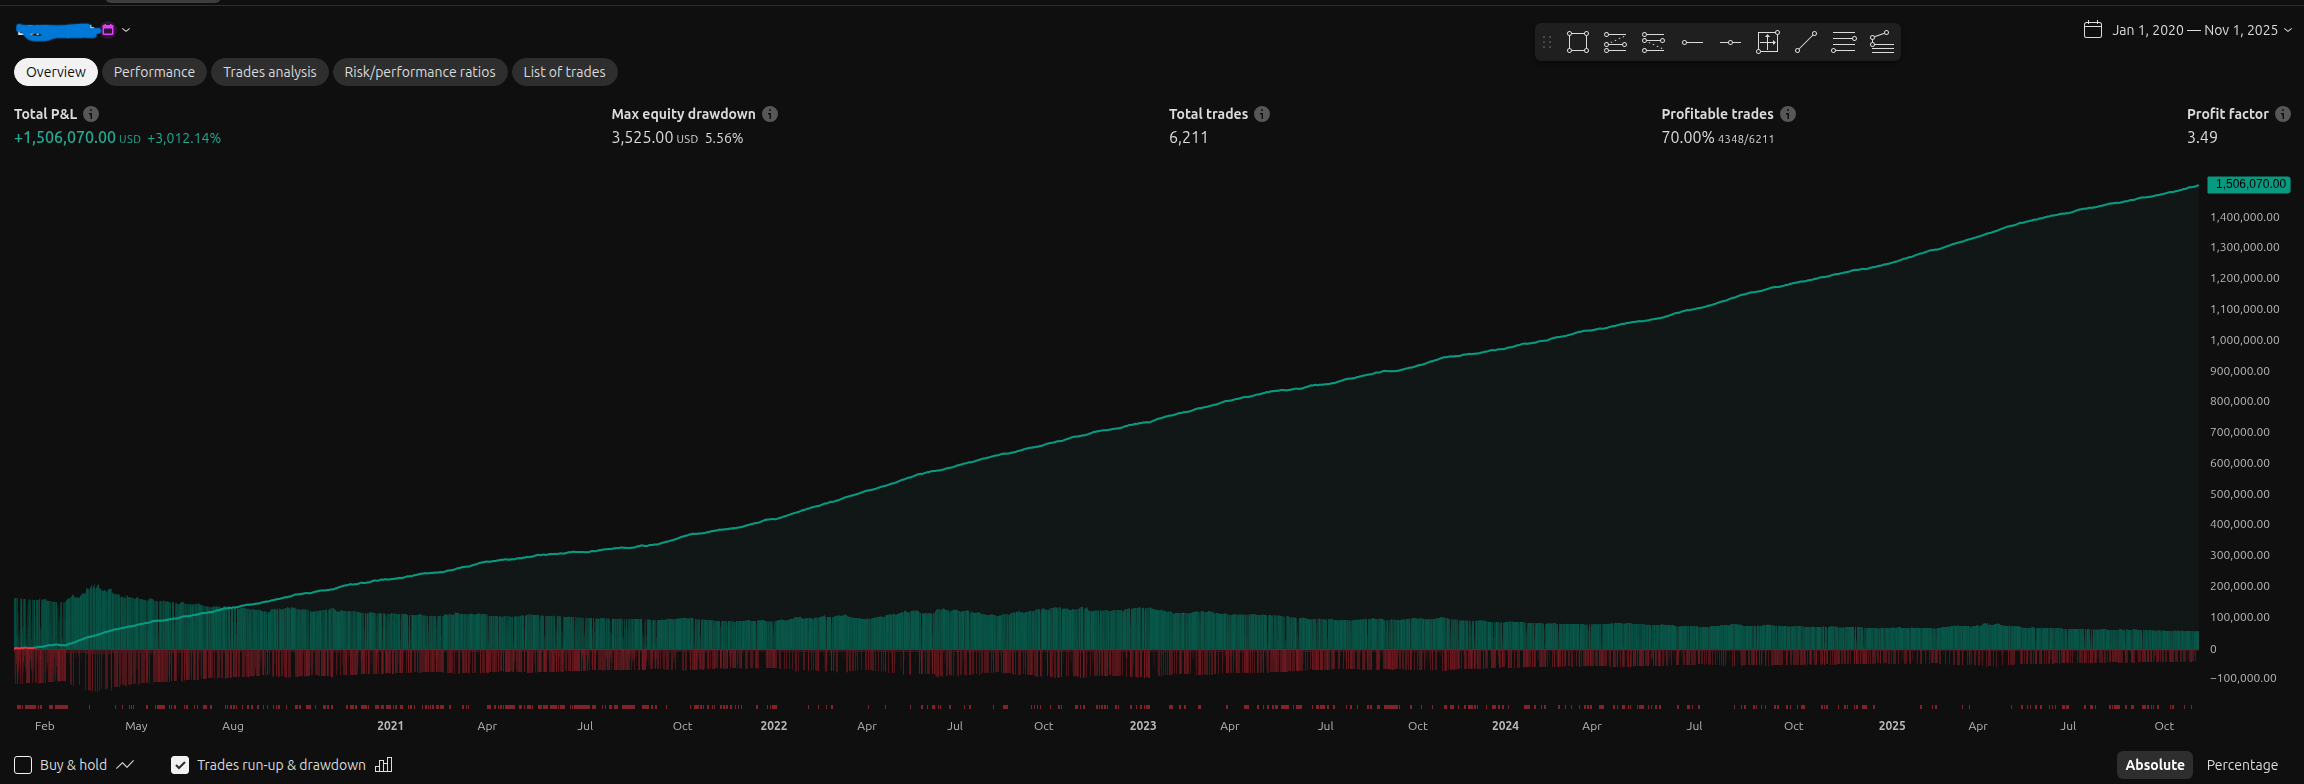Click the info icon next to Profit factor
The width and height of the screenshot is (2304, 784).
coord(2282,114)
